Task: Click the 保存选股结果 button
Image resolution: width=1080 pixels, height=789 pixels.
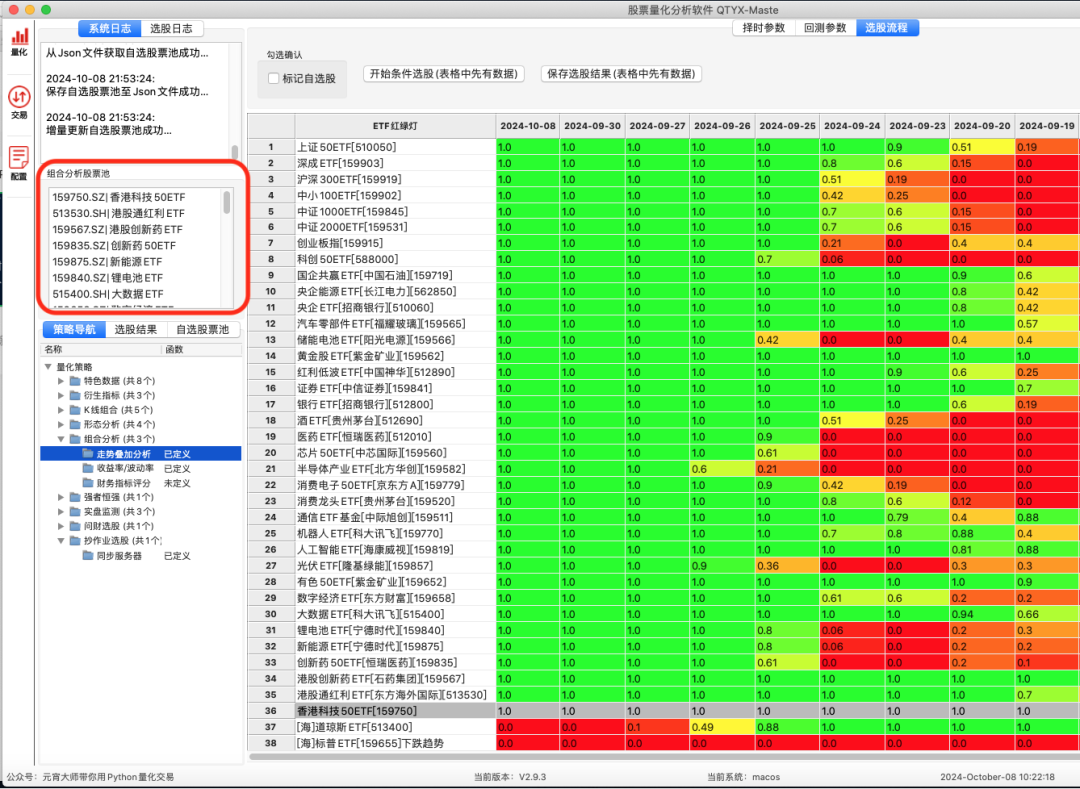Action: coord(621,74)
